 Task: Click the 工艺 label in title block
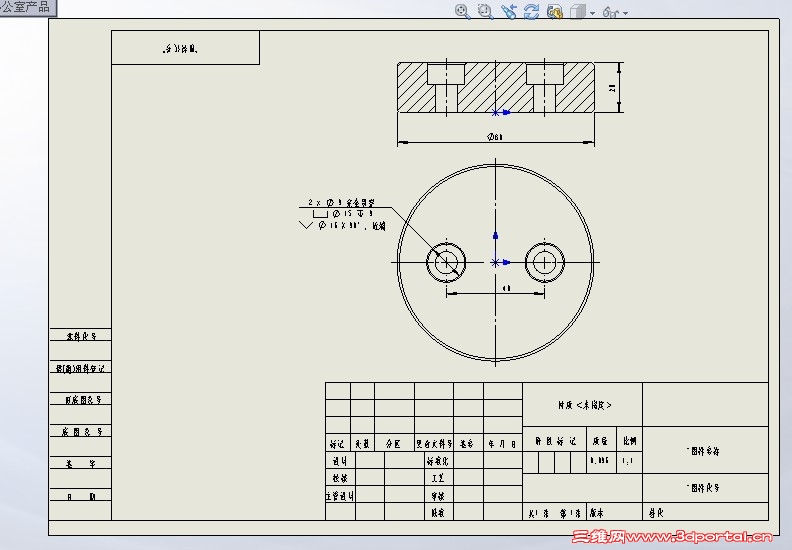click(x=437, y=478)
